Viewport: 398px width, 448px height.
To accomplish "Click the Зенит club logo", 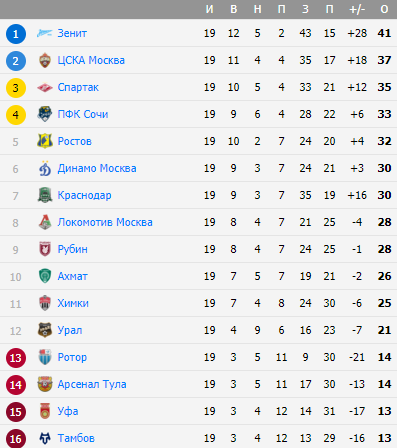I will (x=45, y=33).
